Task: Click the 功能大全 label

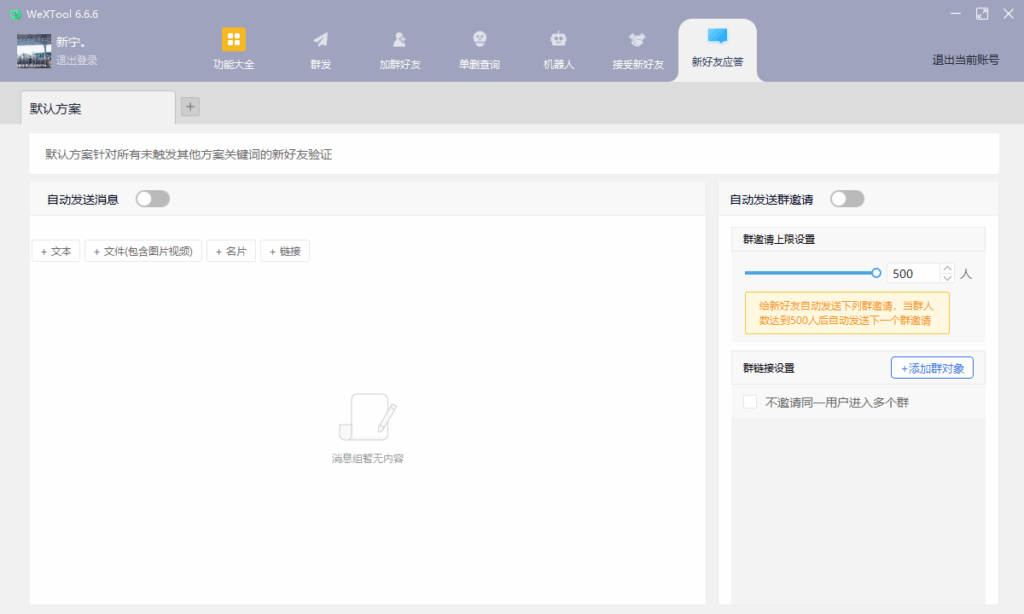Action: (233, 65)
